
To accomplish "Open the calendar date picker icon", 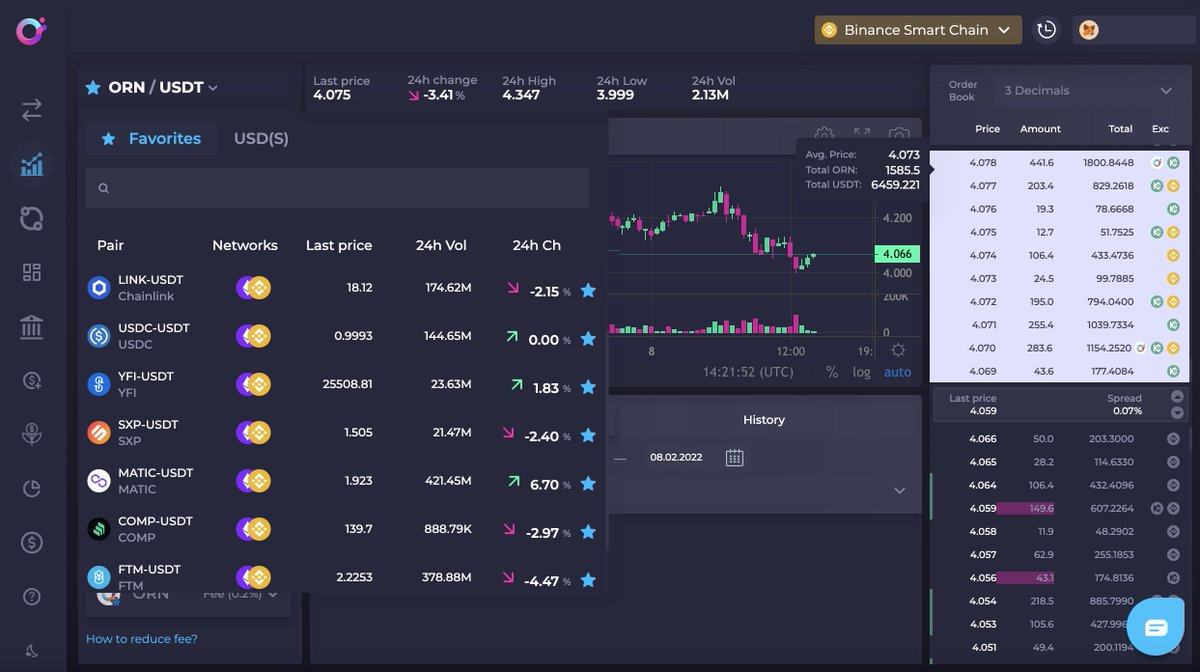I will coord(734,457).
